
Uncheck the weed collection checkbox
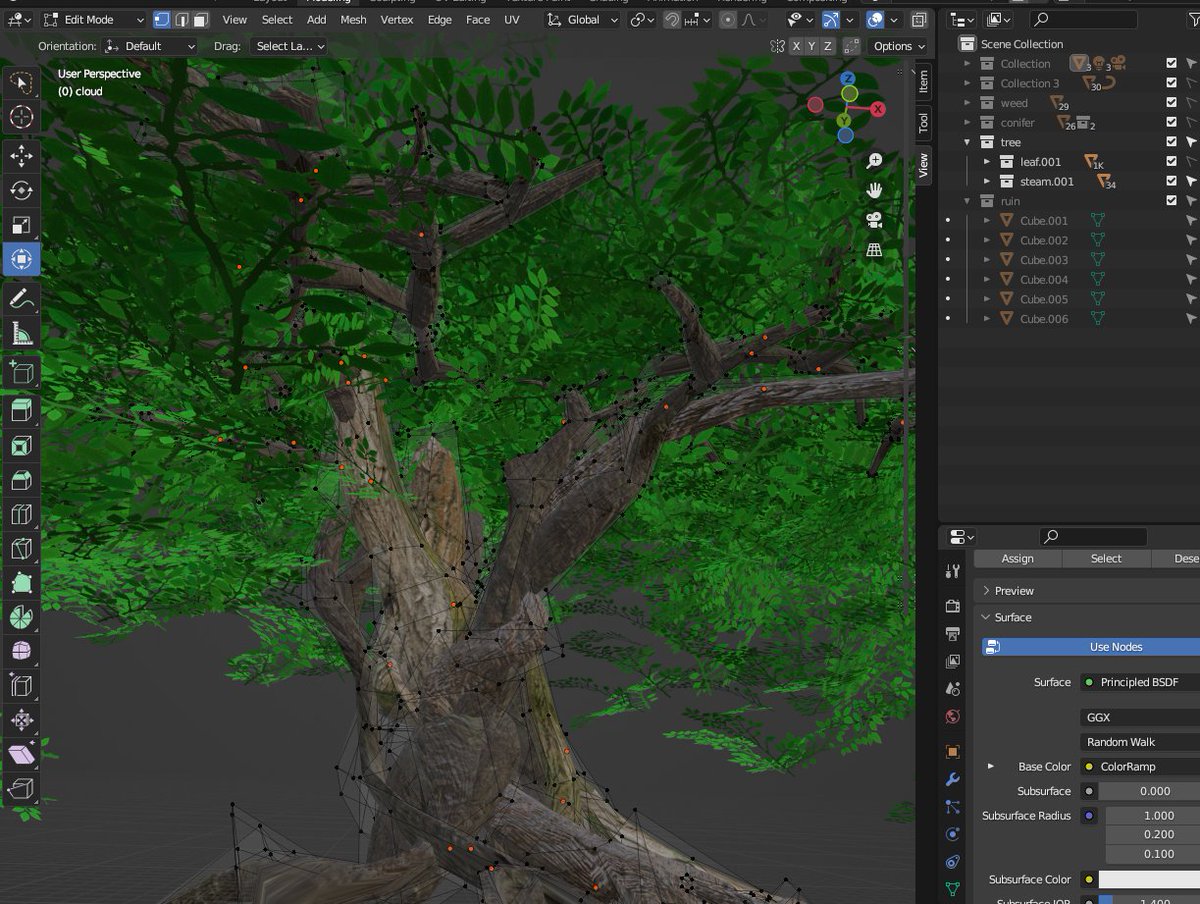(x=1171, y=103)
